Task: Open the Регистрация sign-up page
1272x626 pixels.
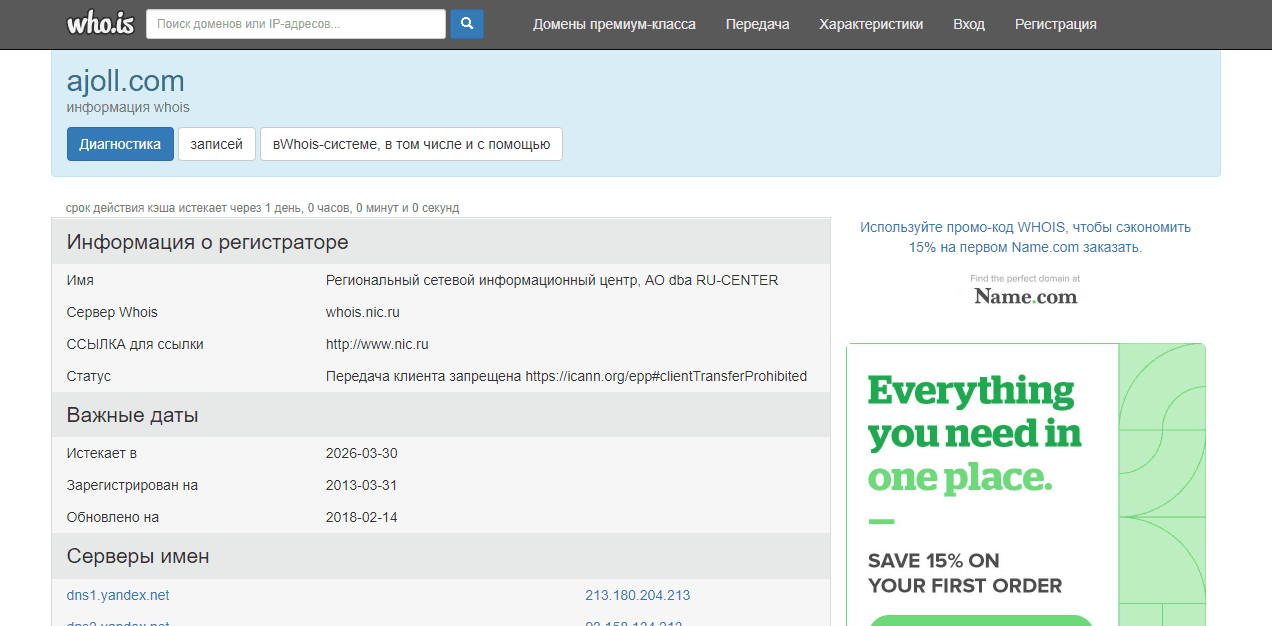Action: tap(1055, 24)
